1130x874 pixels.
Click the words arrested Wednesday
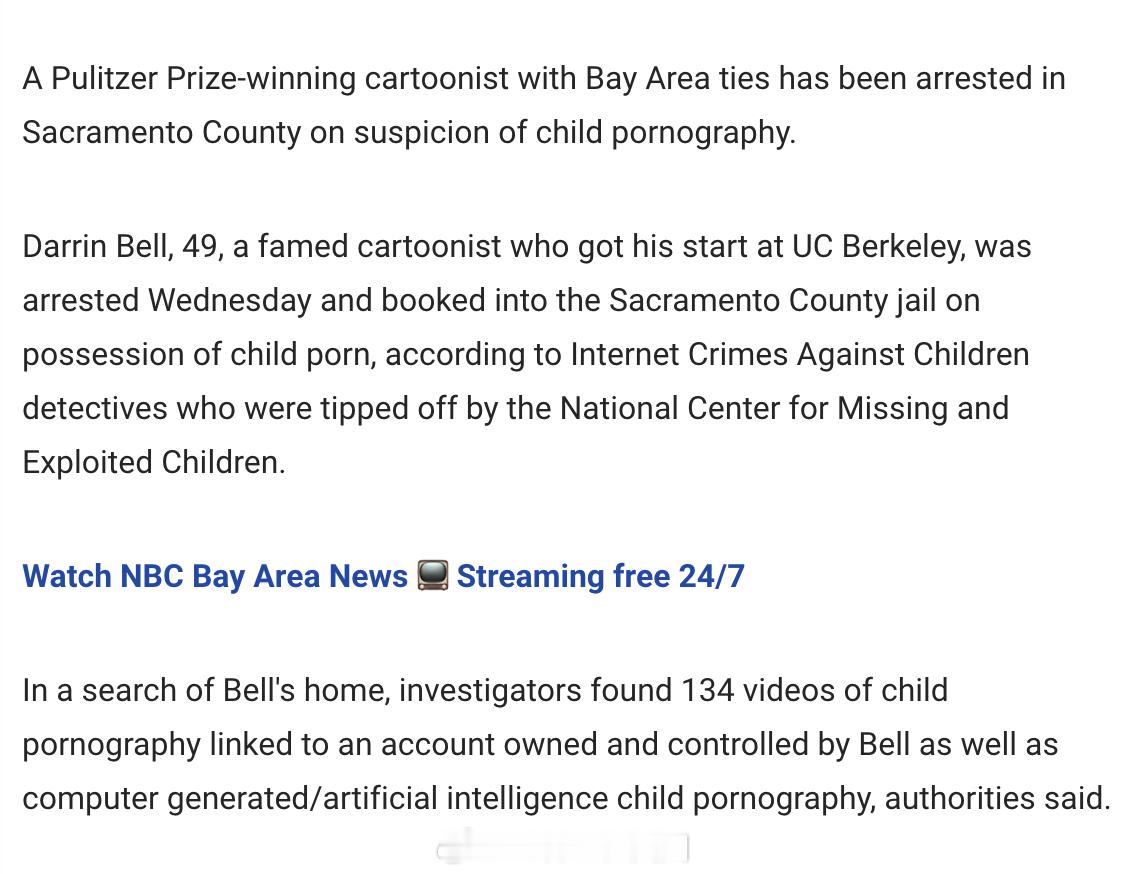(167, 300)
